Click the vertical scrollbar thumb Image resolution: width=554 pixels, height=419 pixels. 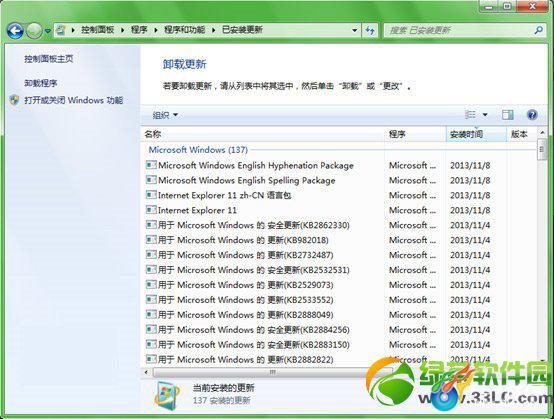(542, 150)
